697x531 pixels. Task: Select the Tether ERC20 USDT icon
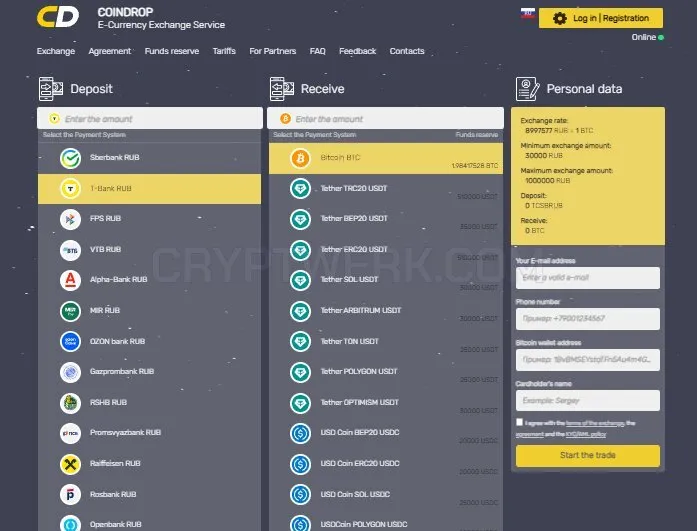(300, 250)
